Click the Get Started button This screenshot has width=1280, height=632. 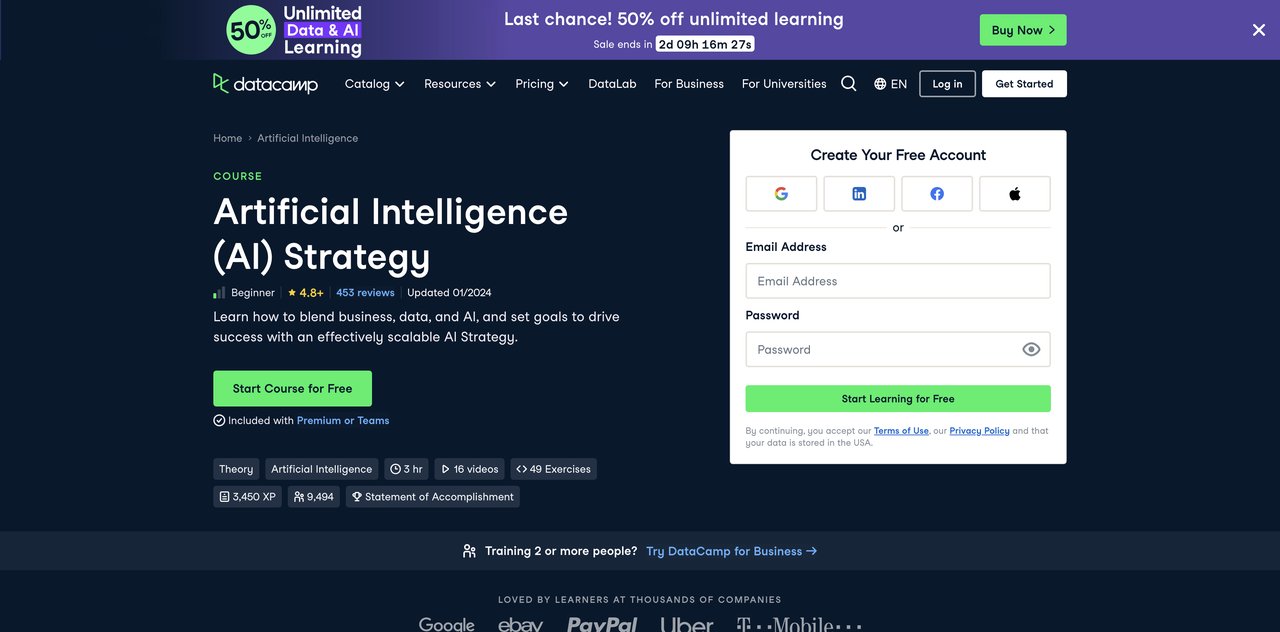point(1024,84)
